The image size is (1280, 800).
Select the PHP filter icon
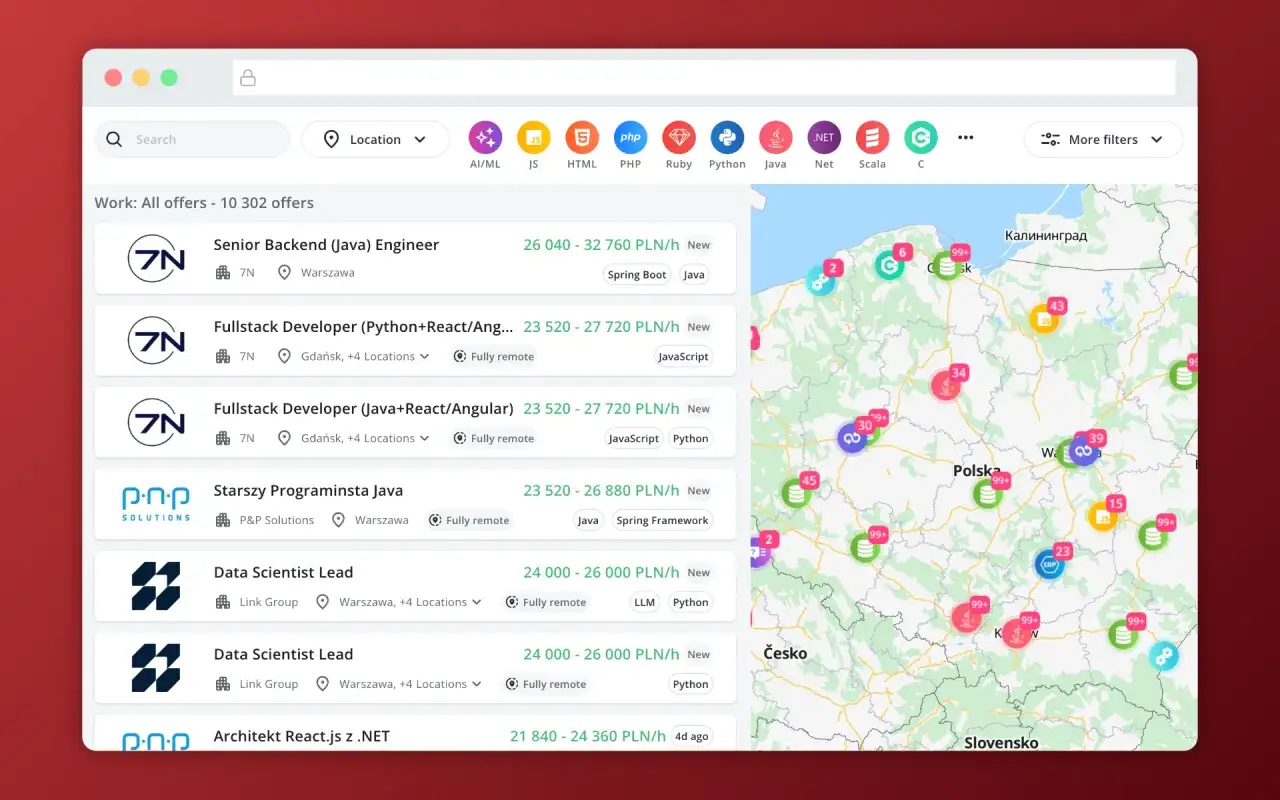click(630, 136)
